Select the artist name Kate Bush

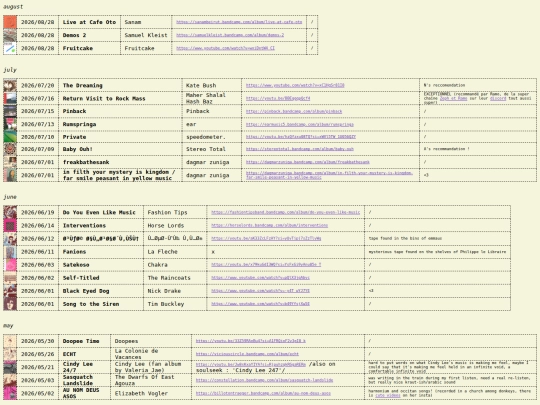pos(201,85)
